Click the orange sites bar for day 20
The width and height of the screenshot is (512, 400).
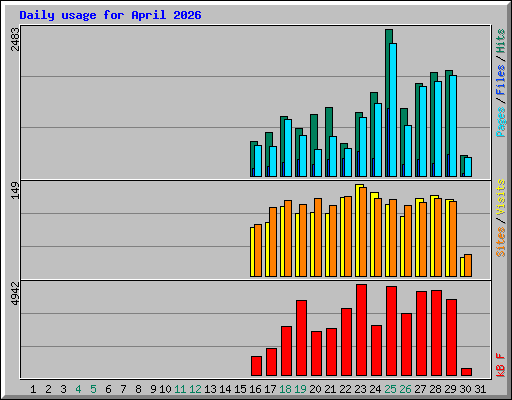318,237
